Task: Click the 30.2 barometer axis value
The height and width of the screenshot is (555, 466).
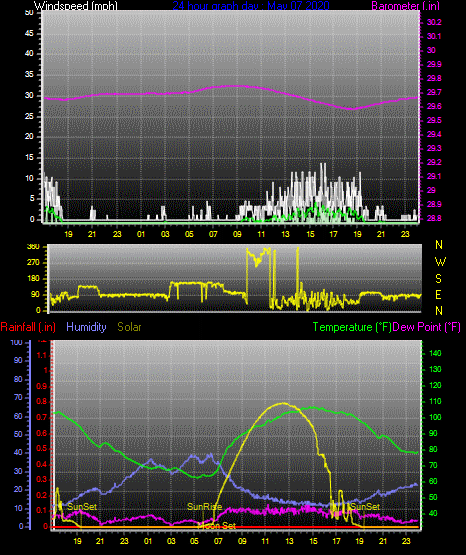Action: point(434,22)
